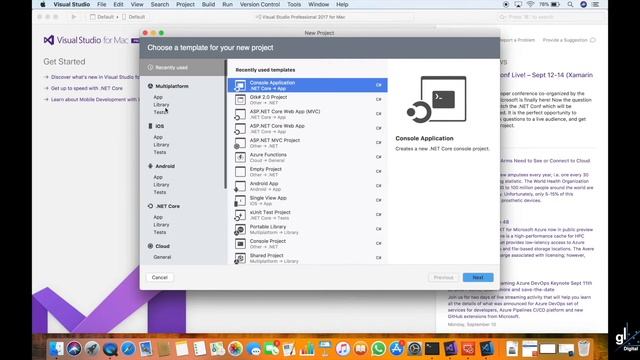Open iTunes from the Dock

pos(343,349)
